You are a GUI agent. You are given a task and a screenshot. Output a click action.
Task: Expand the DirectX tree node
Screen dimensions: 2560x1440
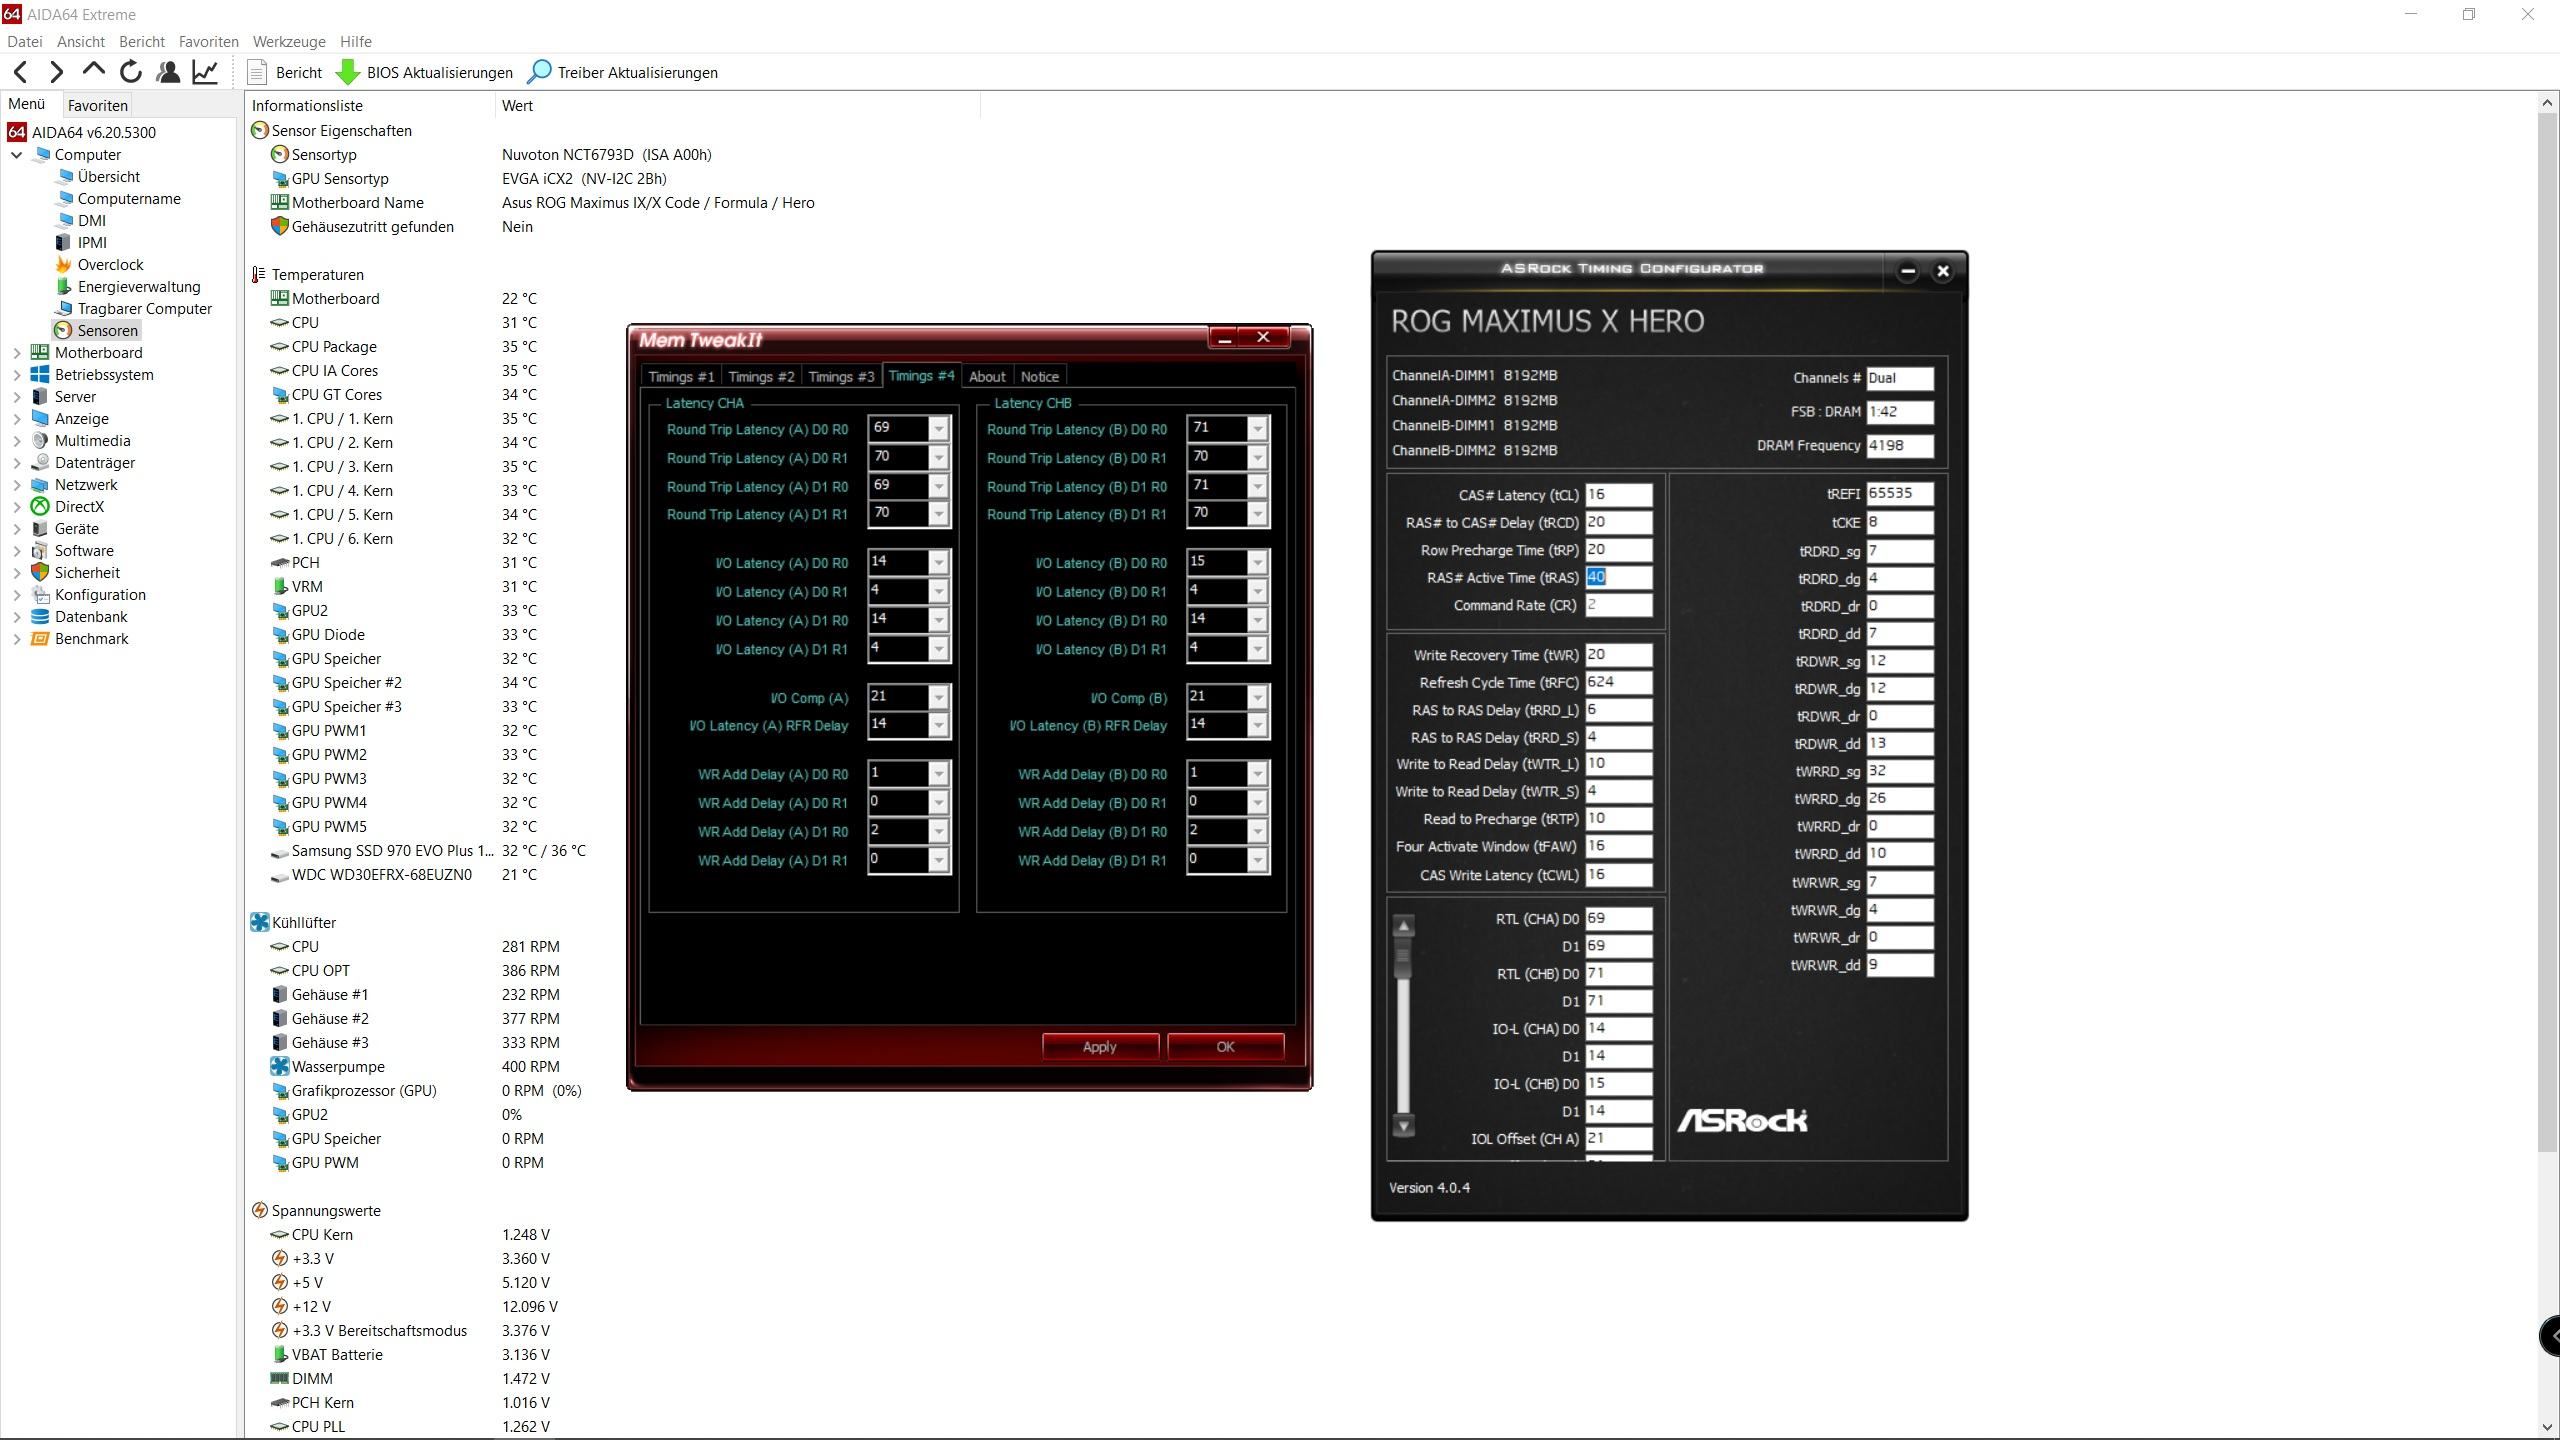pos(16,507)
